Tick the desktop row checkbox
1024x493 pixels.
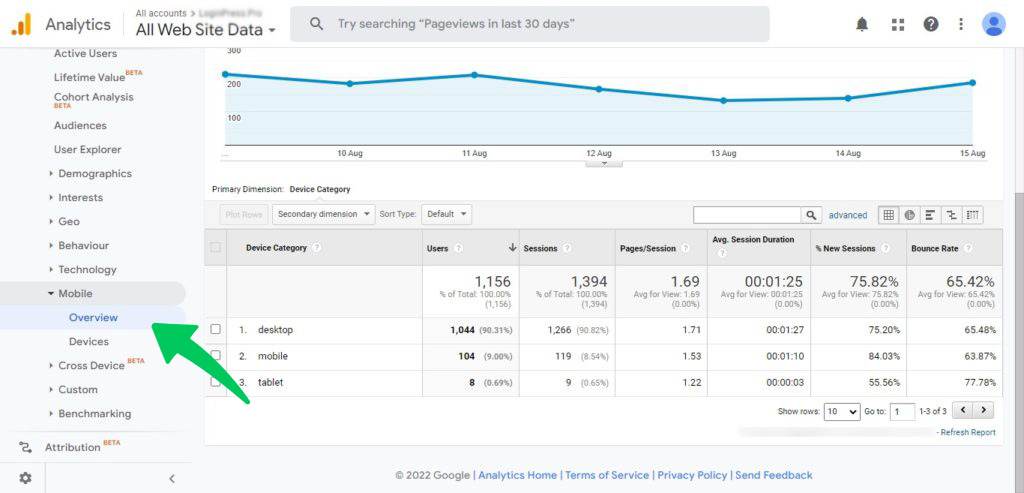[x=215, y=330]
